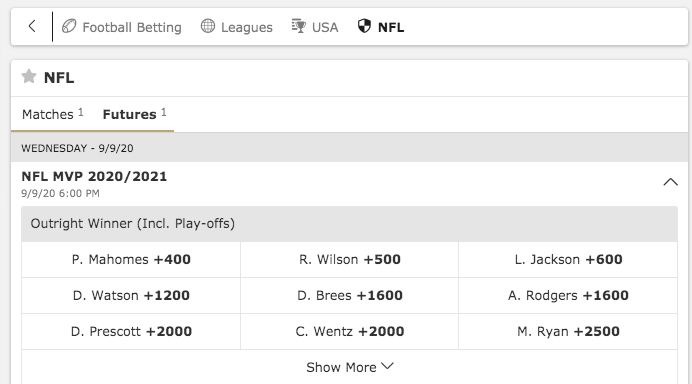692x384 pixels.
Task: Toggle the NFL favorite star
Action: pos(29,77)
